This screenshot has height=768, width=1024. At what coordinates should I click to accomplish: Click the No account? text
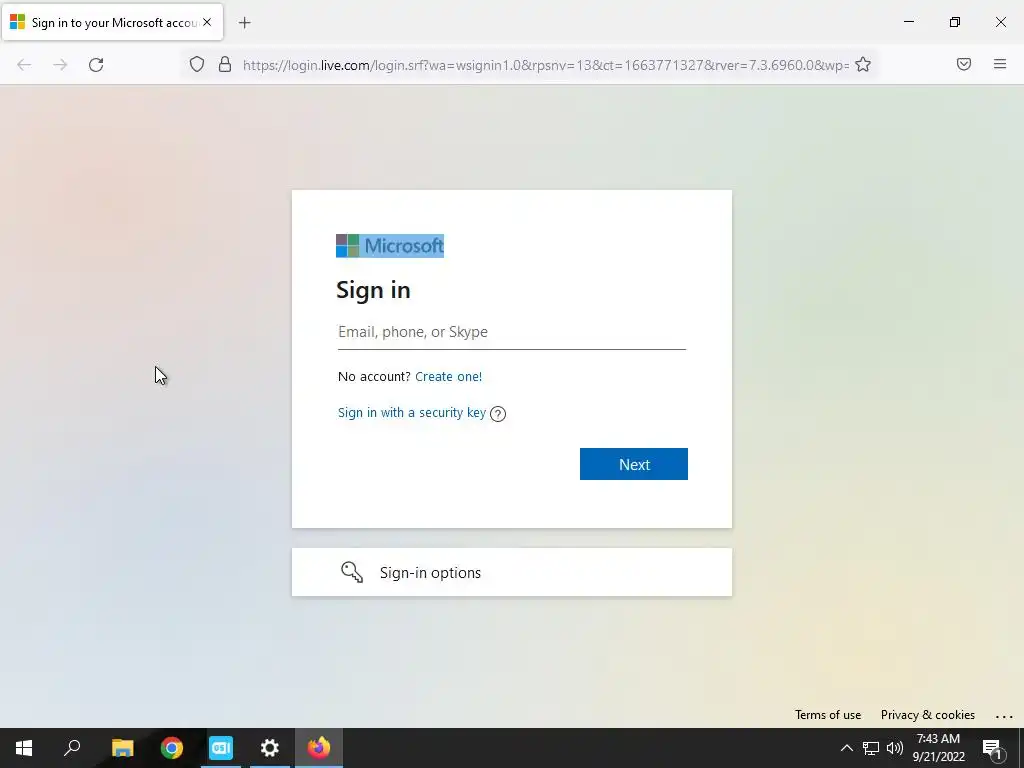[x=374, y=376]
